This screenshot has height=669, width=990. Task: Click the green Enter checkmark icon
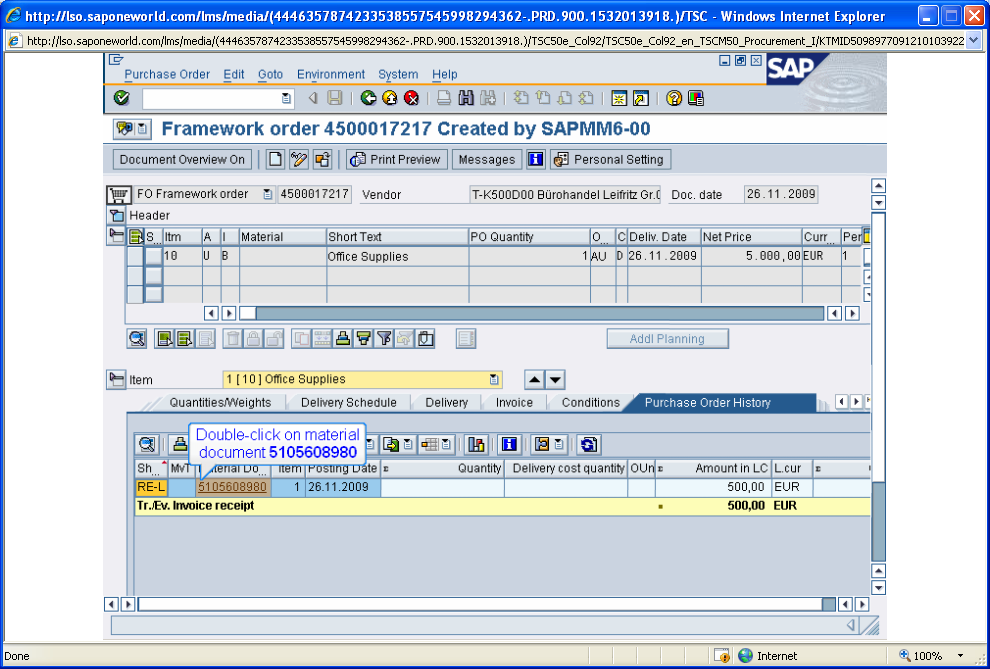pos(121,98)
